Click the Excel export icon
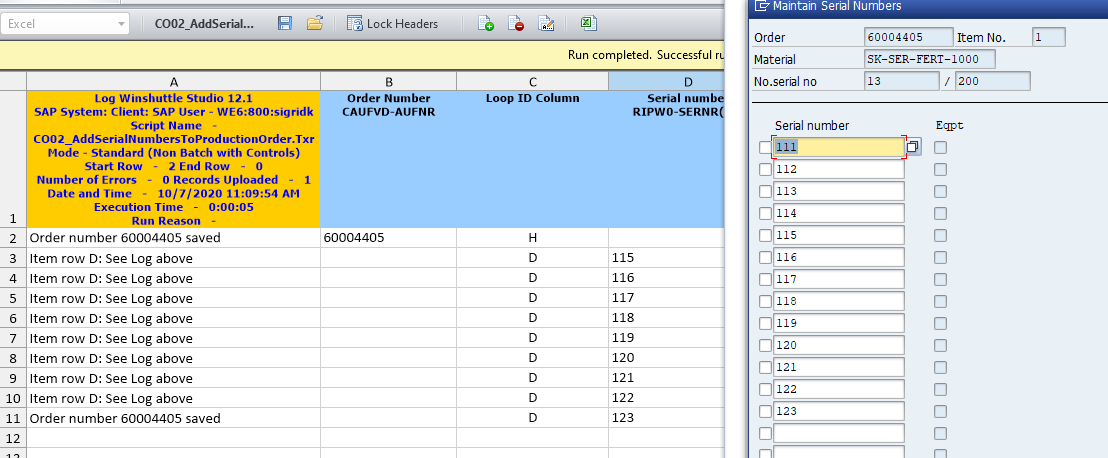Viewport: 1108px width, 458px height. (587, 23)
